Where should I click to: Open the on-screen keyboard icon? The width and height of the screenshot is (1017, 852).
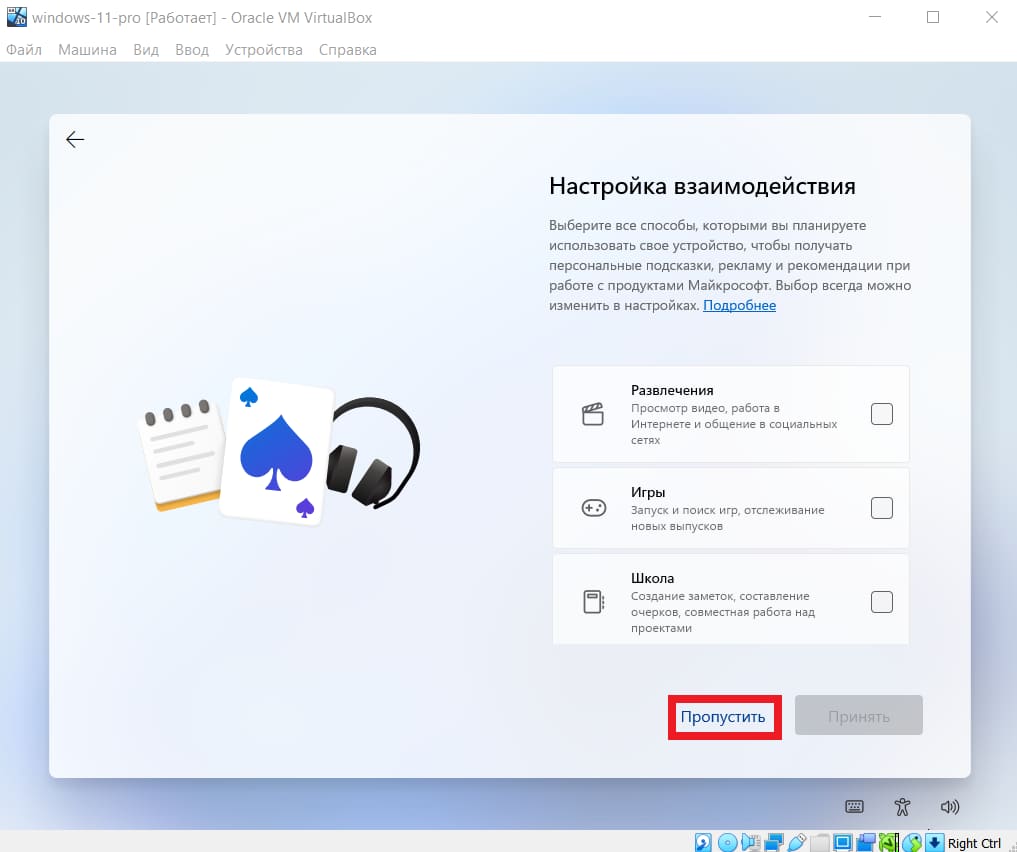tap(854, 807)
